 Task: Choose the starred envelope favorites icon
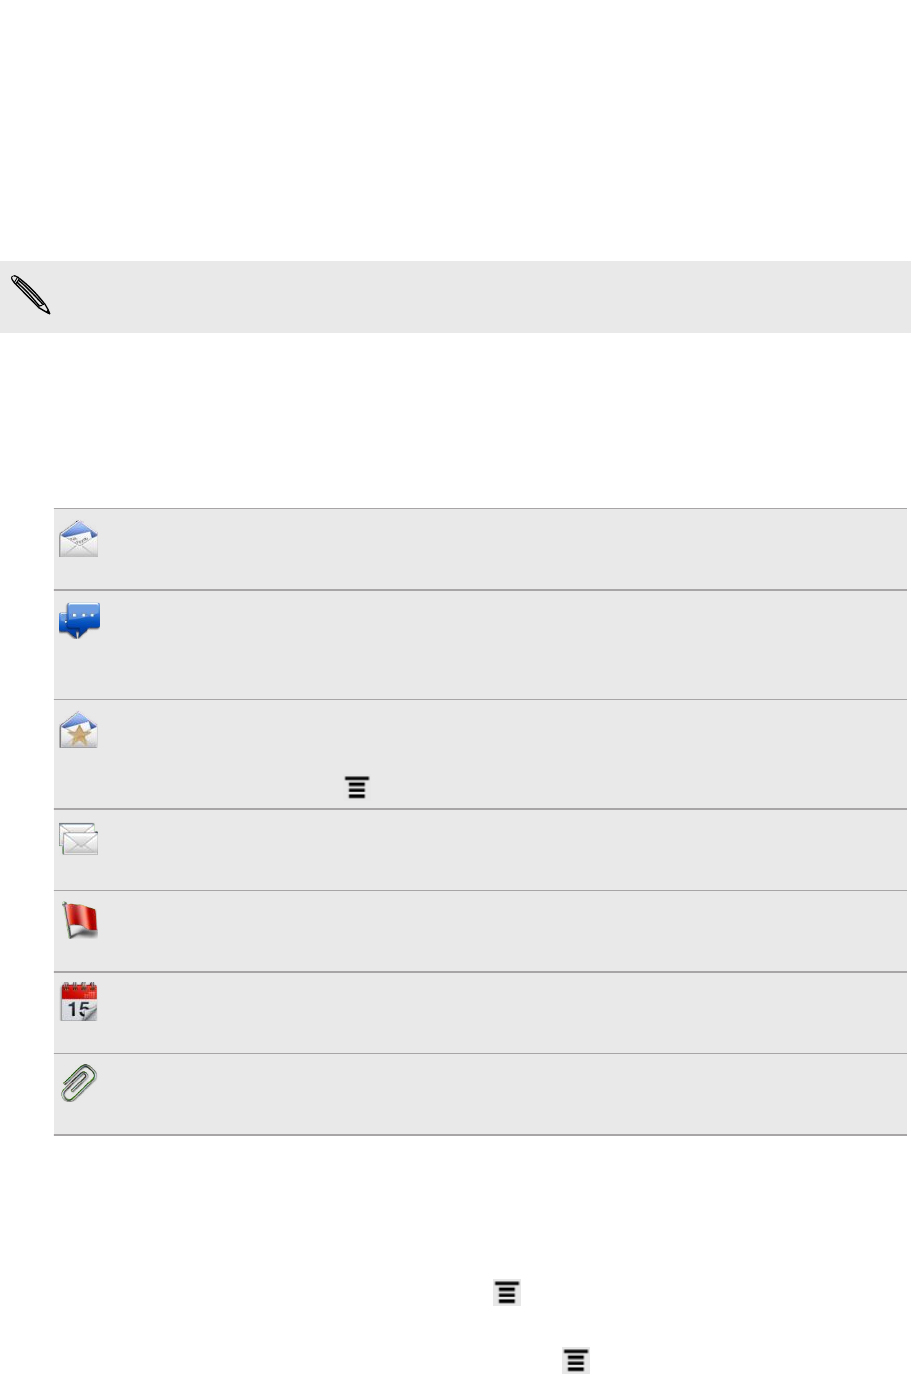pos(78,731)
